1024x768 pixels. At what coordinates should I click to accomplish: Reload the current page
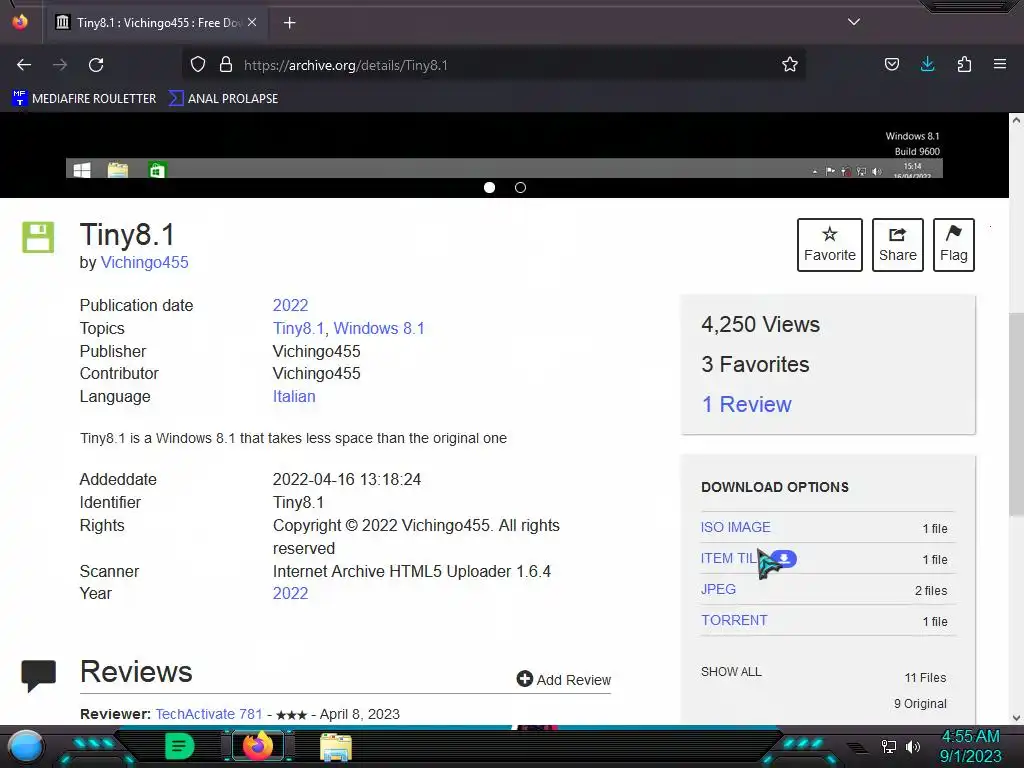(96, 65)
